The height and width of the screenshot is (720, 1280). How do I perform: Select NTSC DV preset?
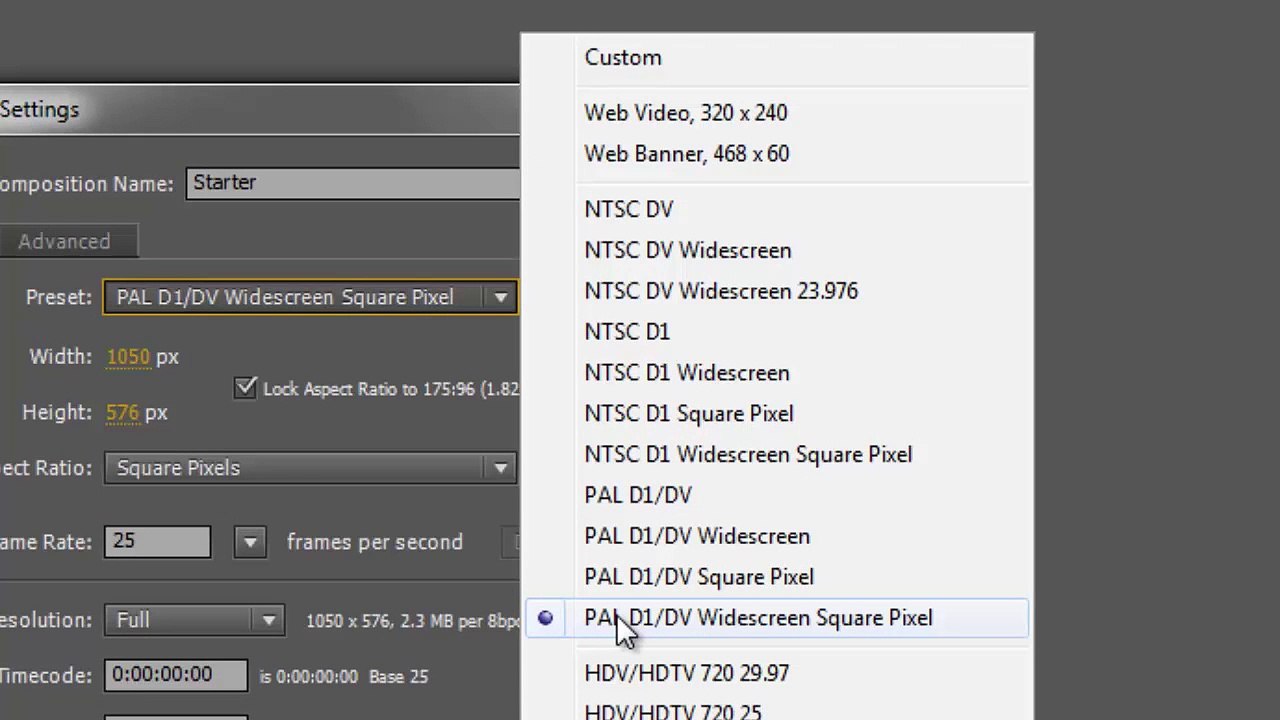click(629, 210)
